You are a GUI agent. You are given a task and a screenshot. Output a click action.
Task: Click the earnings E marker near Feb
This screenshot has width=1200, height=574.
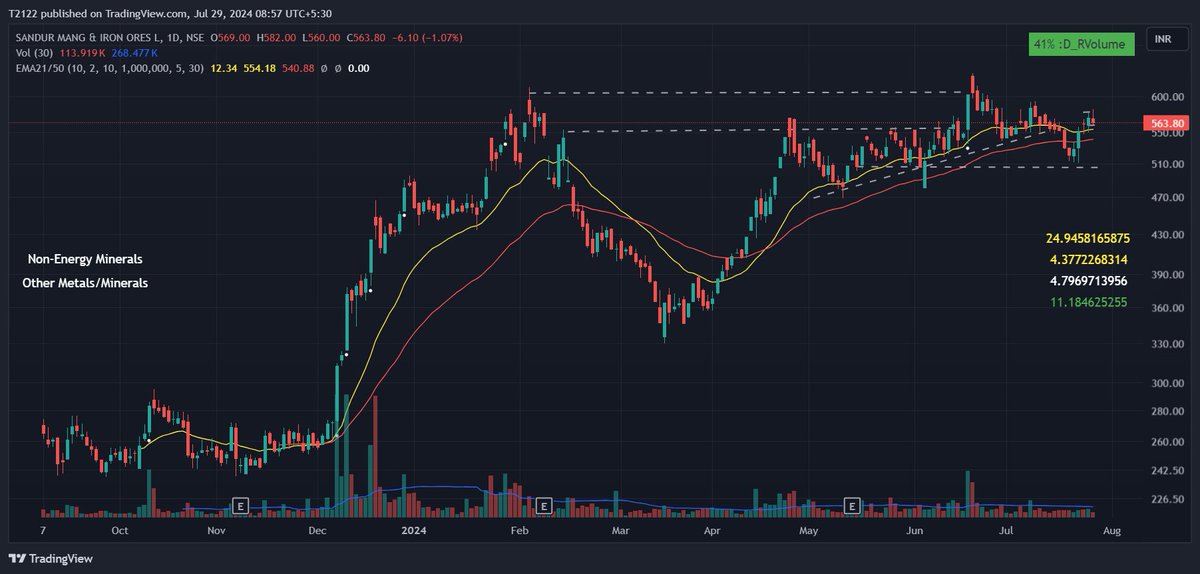(x=544, y=504)
